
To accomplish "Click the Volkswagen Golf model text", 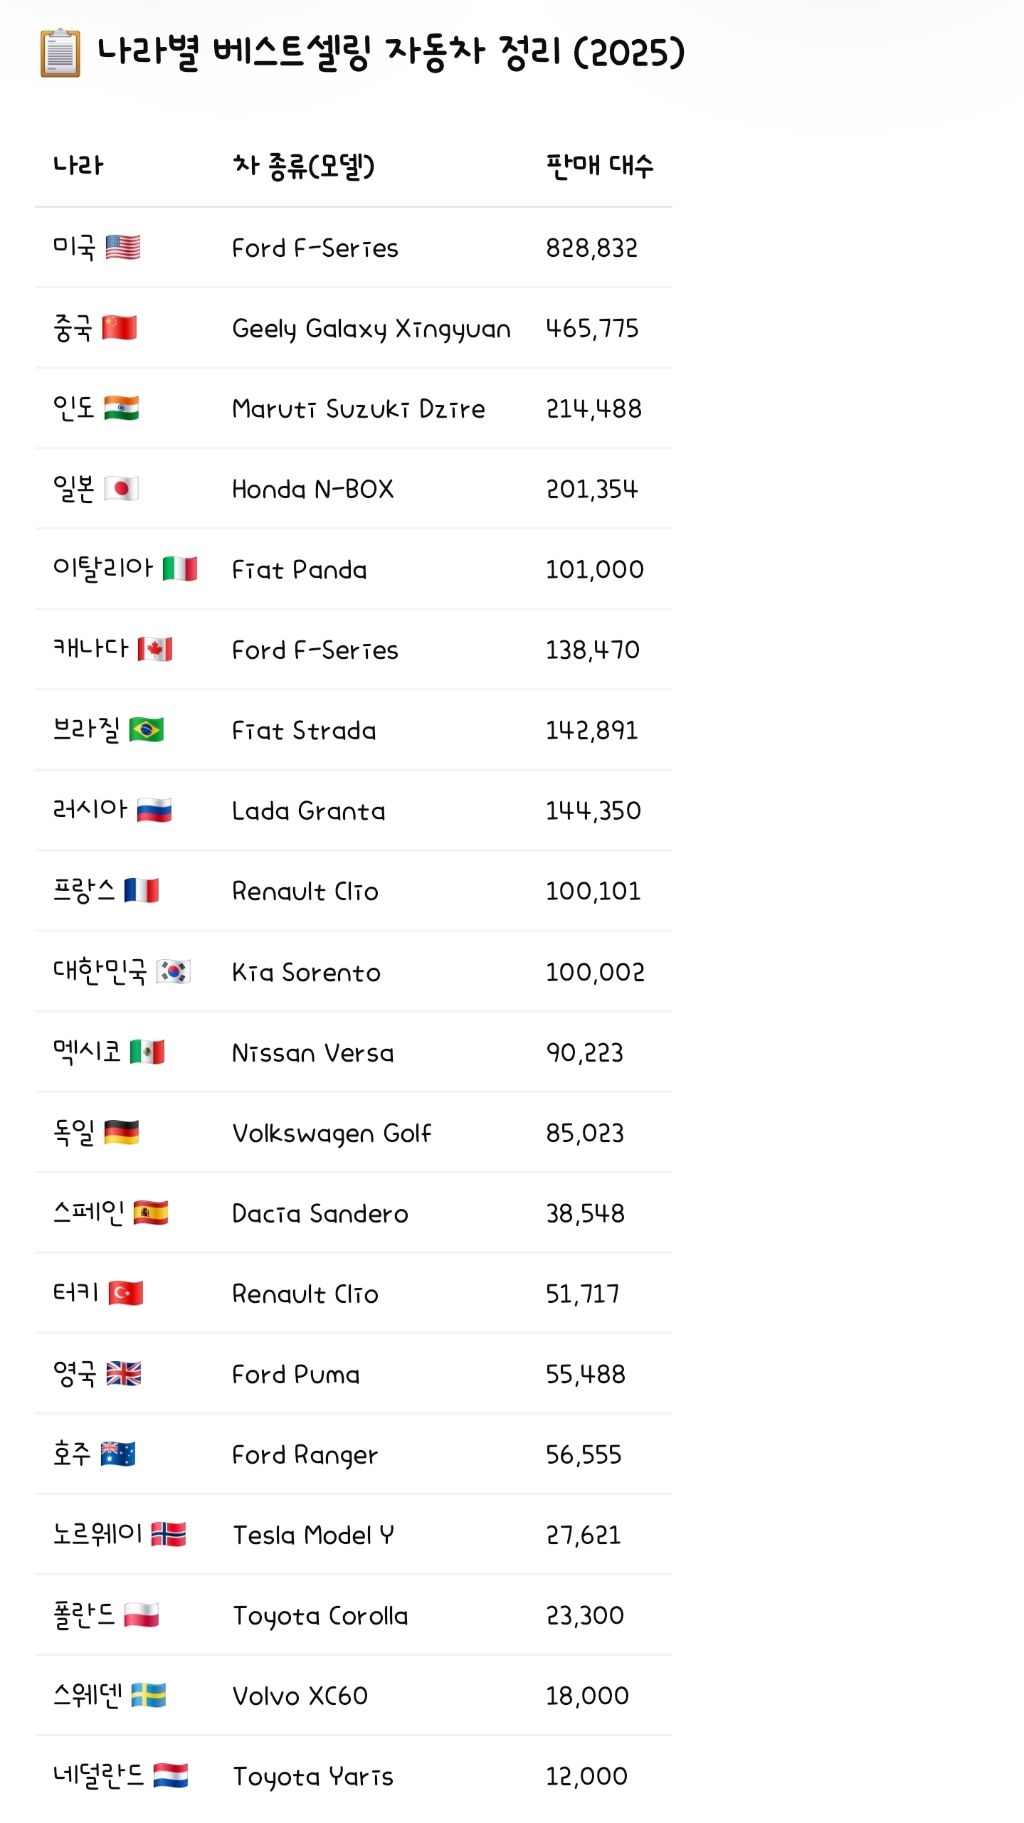I will click(x=331, y=1133).
